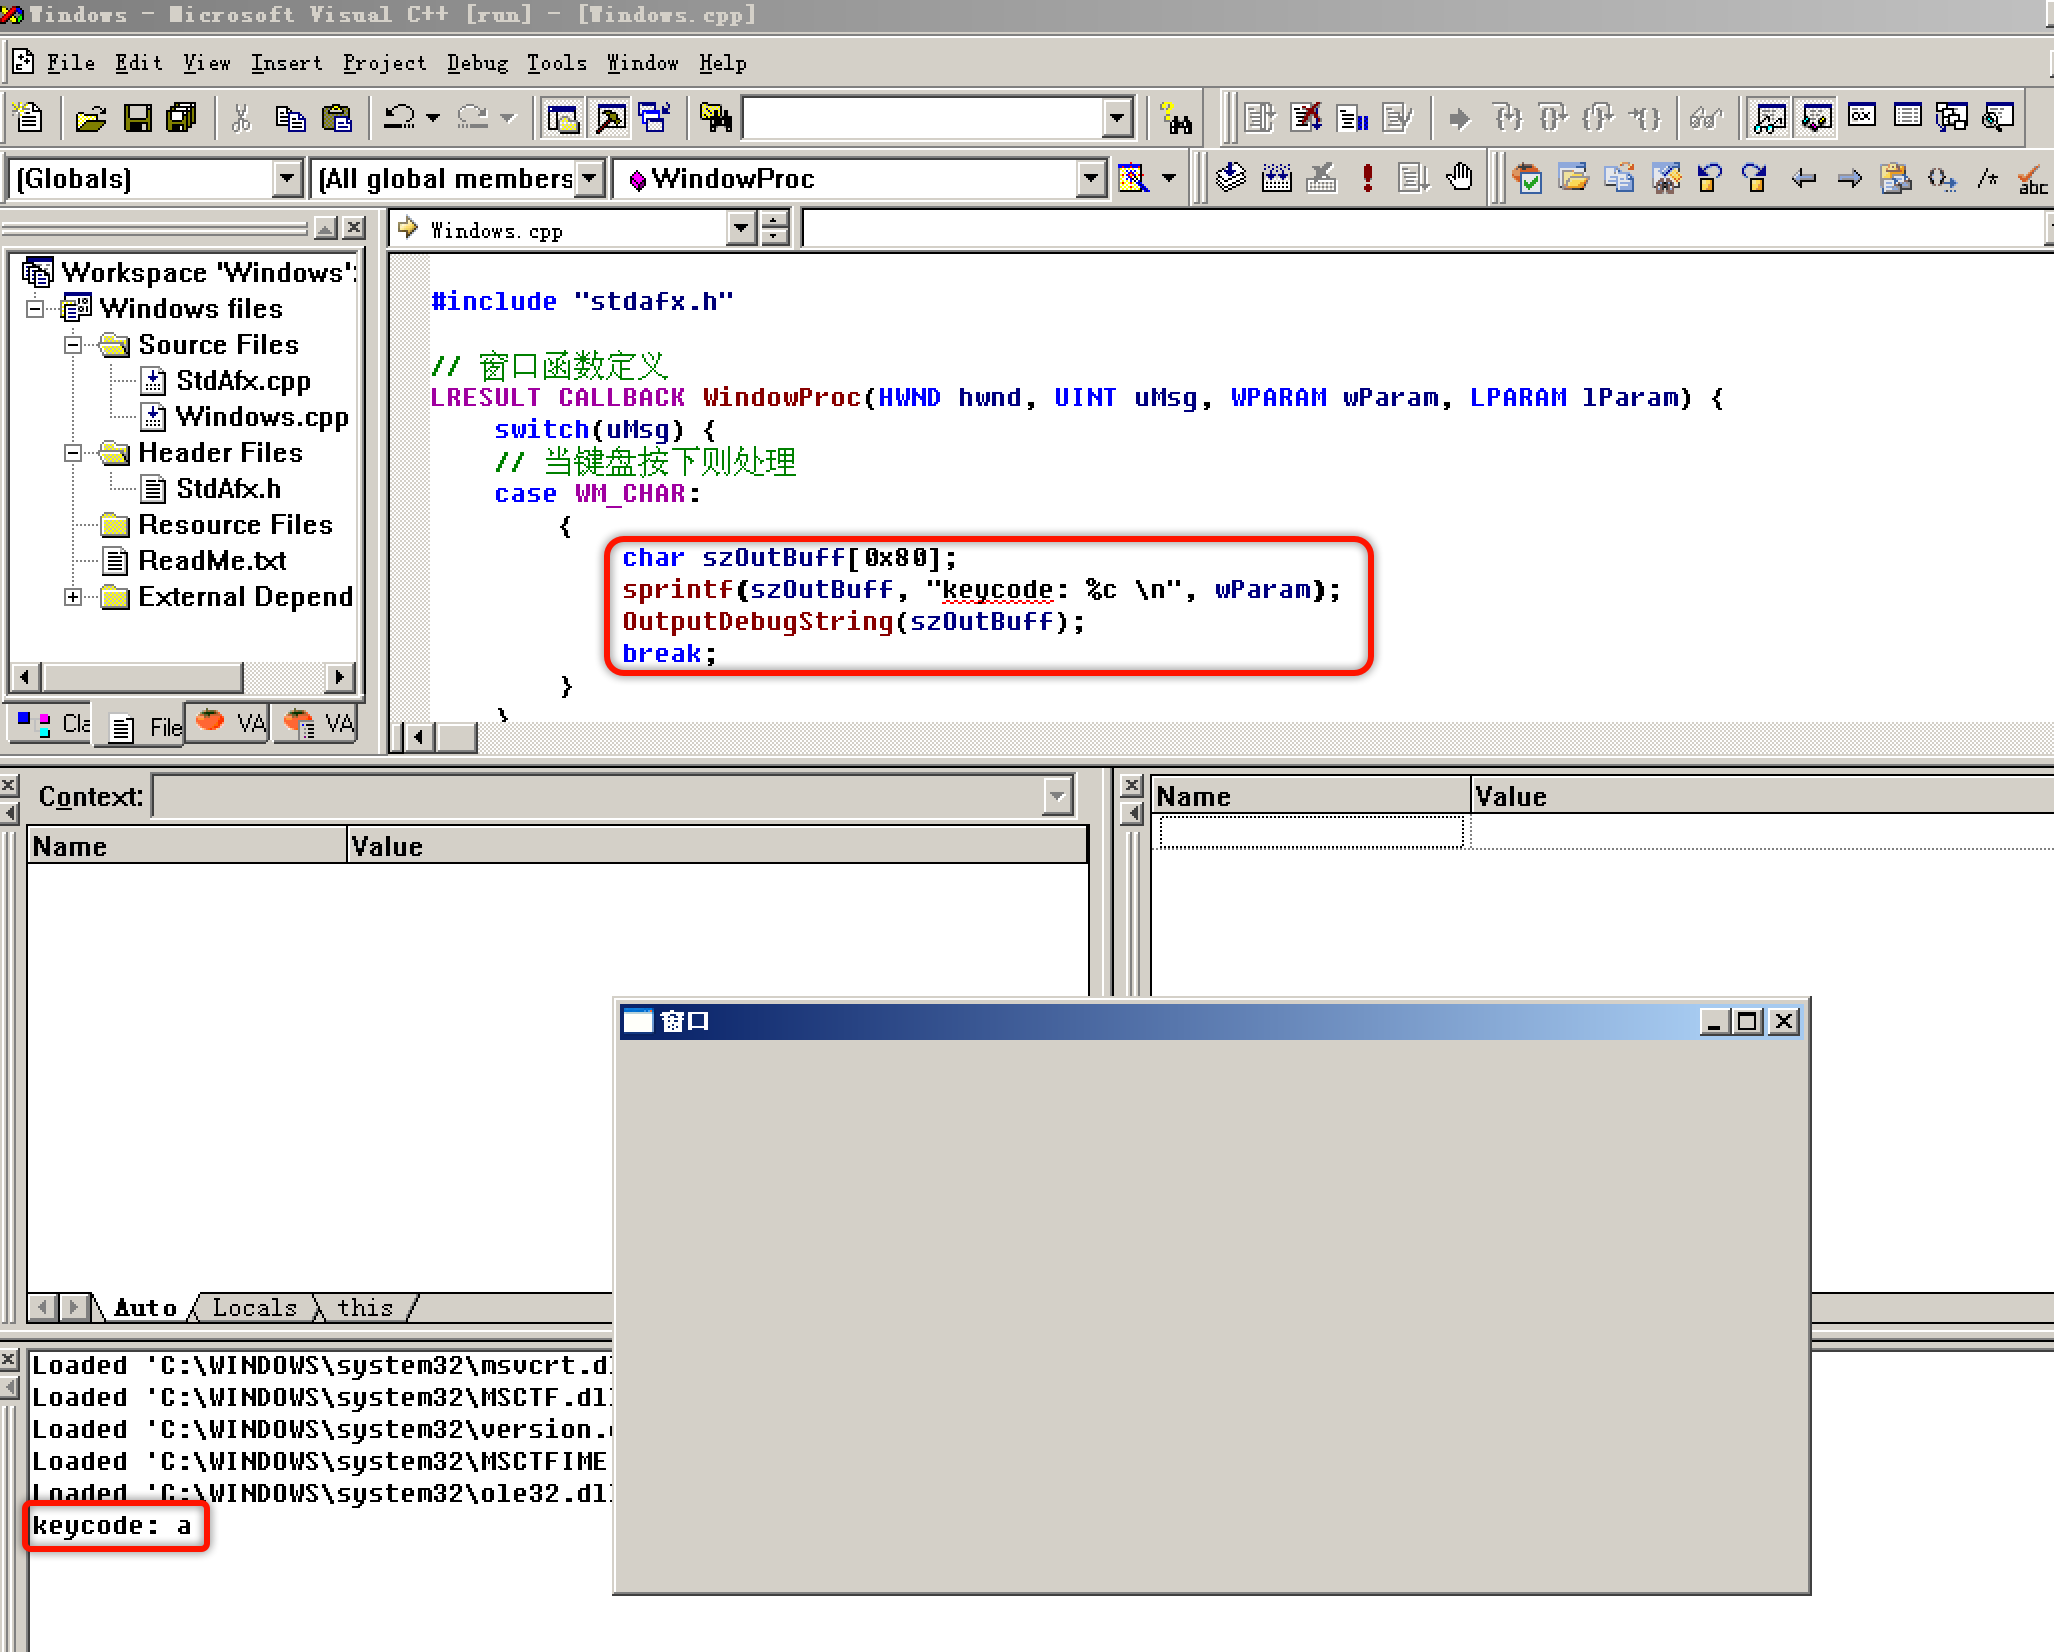Click the Open file folder icon

click(x=91, y=119)
